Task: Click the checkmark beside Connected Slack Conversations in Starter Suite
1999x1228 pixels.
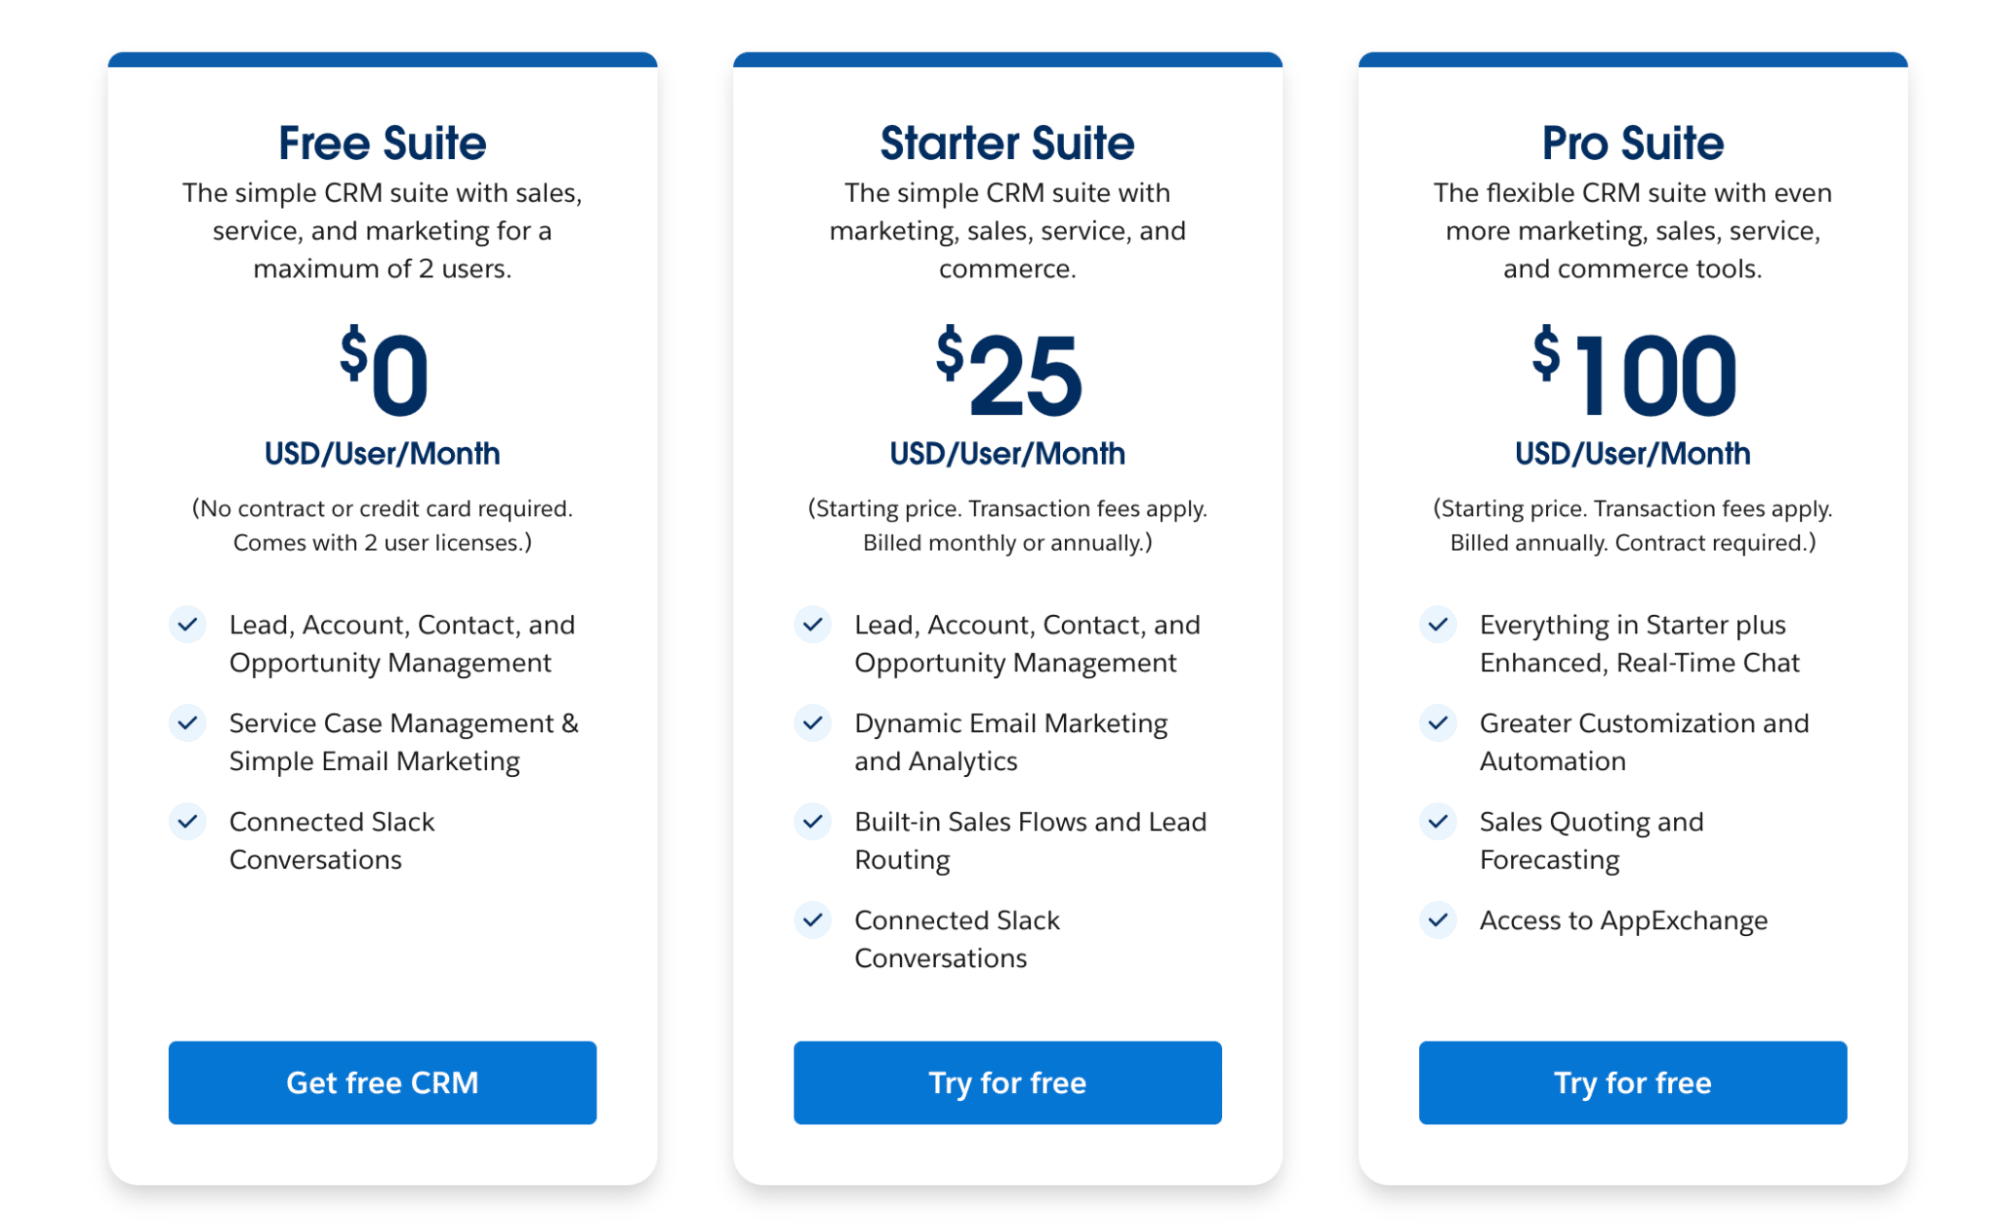Action: coord(813,920)
